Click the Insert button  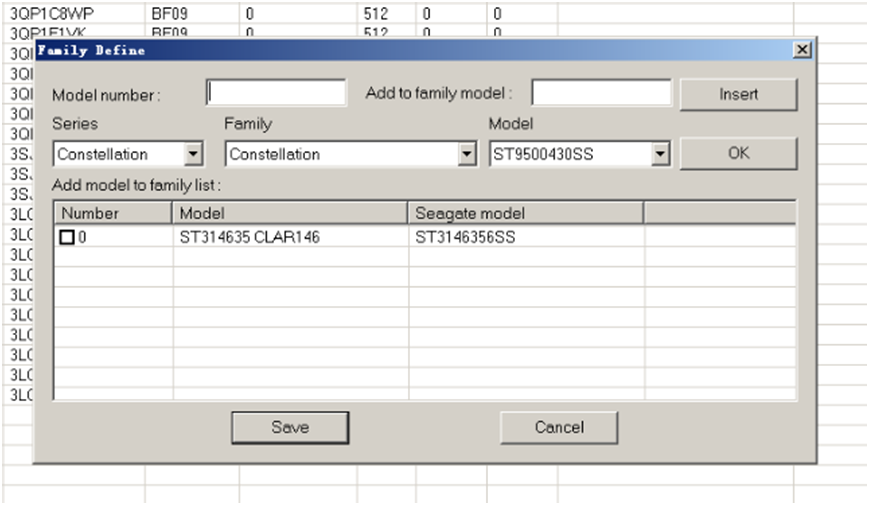(739, 94)
